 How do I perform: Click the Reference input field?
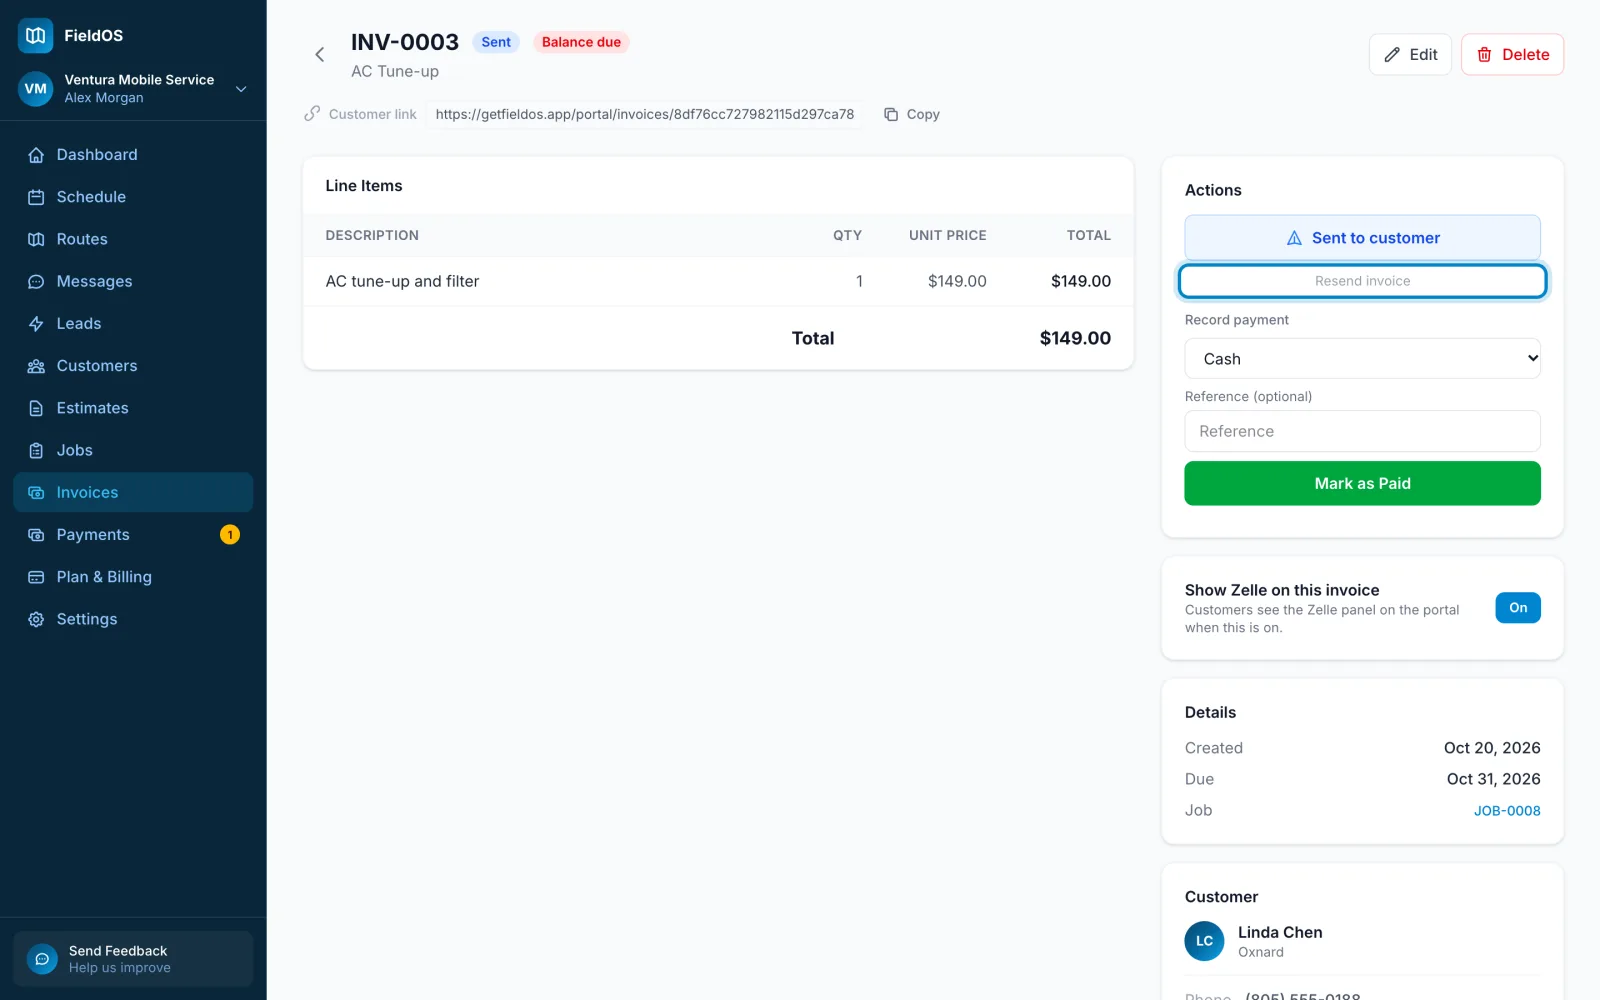[x=1362, y=431]
